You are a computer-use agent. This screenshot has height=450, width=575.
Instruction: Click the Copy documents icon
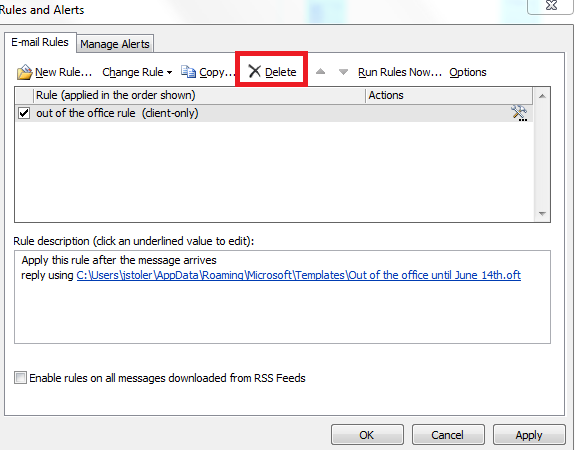click(x=188, y=72)
